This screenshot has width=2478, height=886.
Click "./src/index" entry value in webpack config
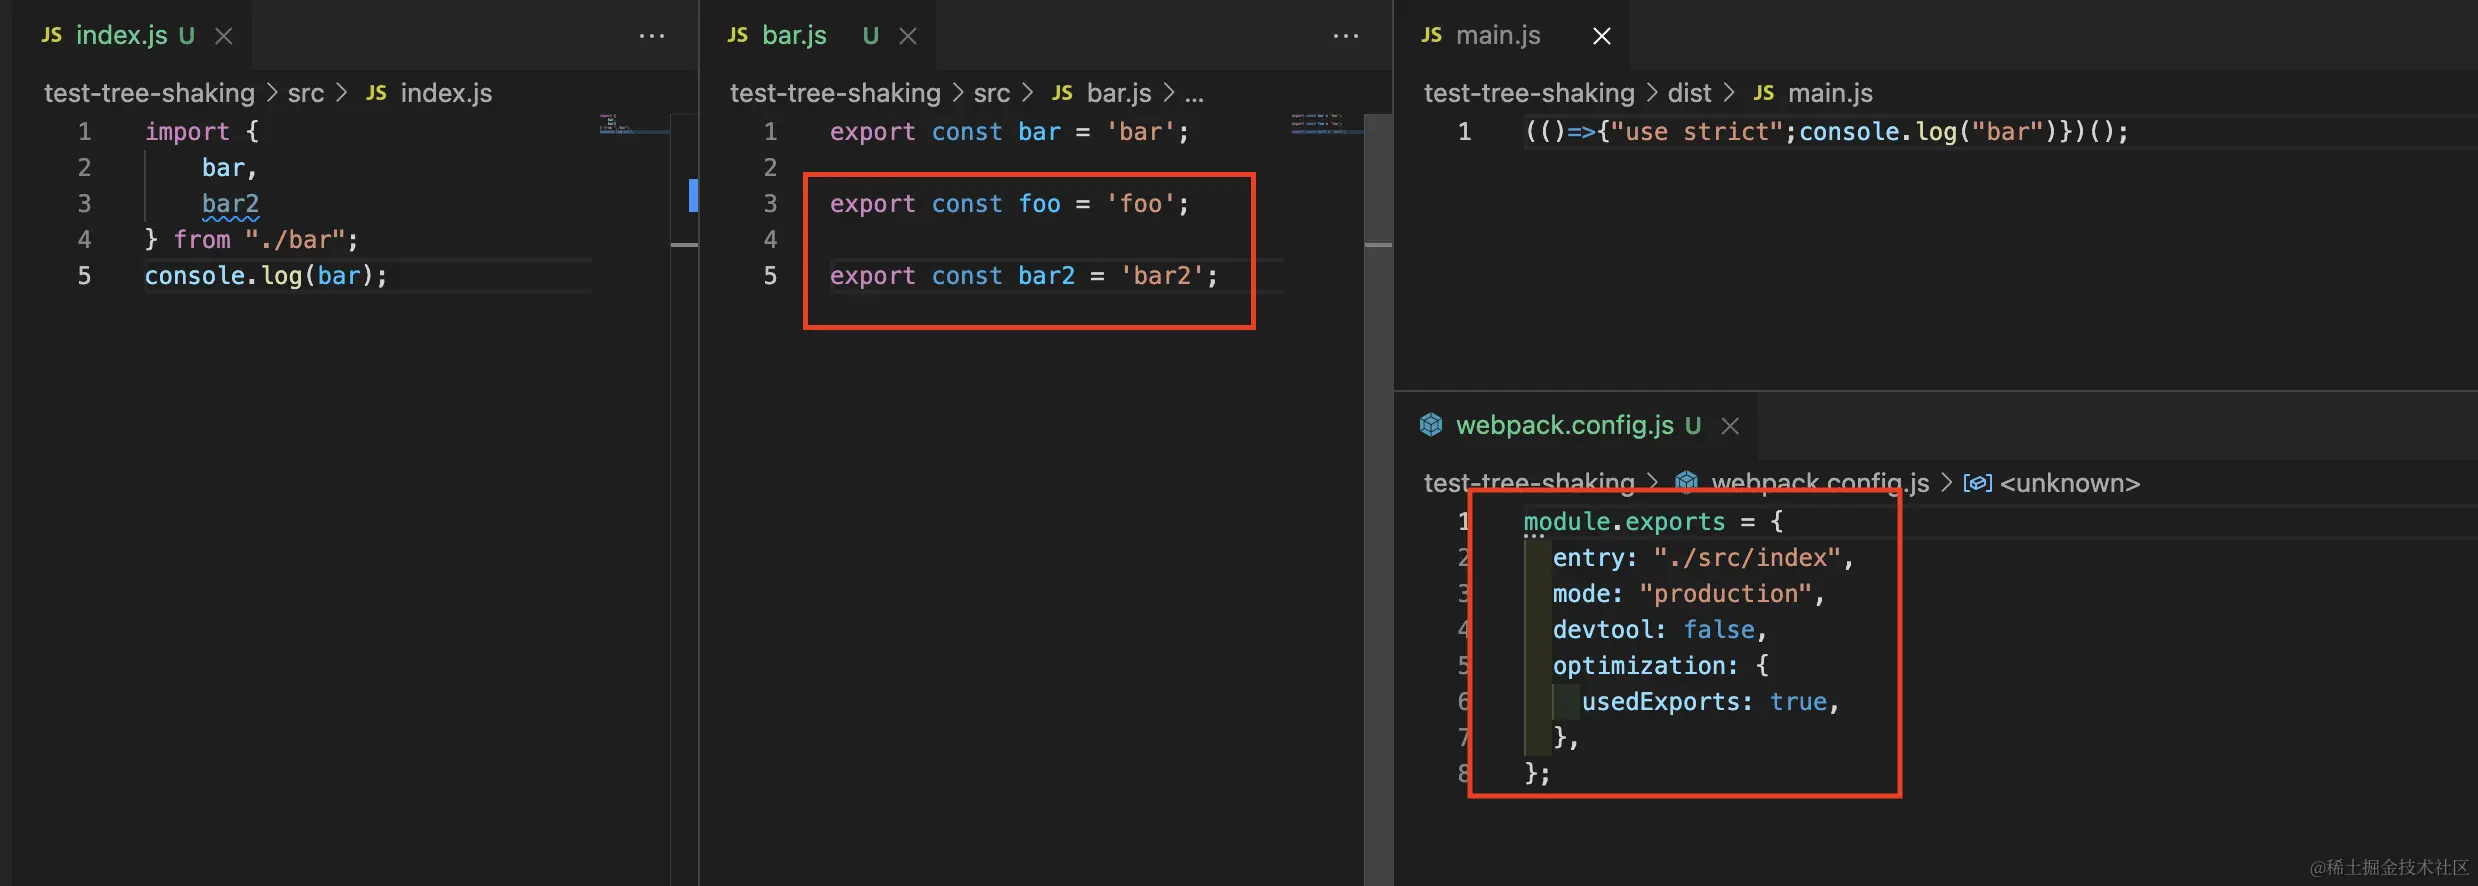(x=1747, y=558)
